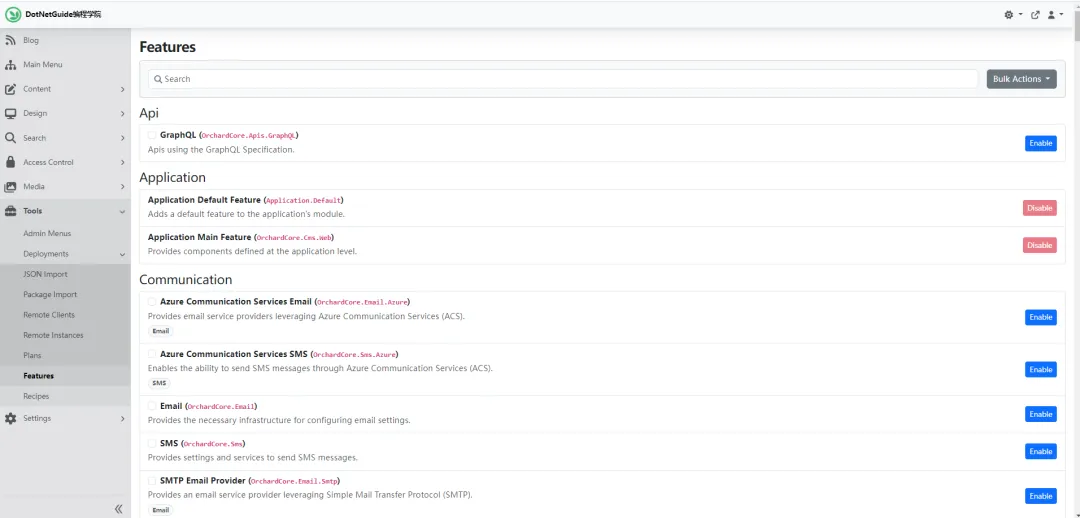
Task: Open the Recipes menu item
Action: coord(36,396)
